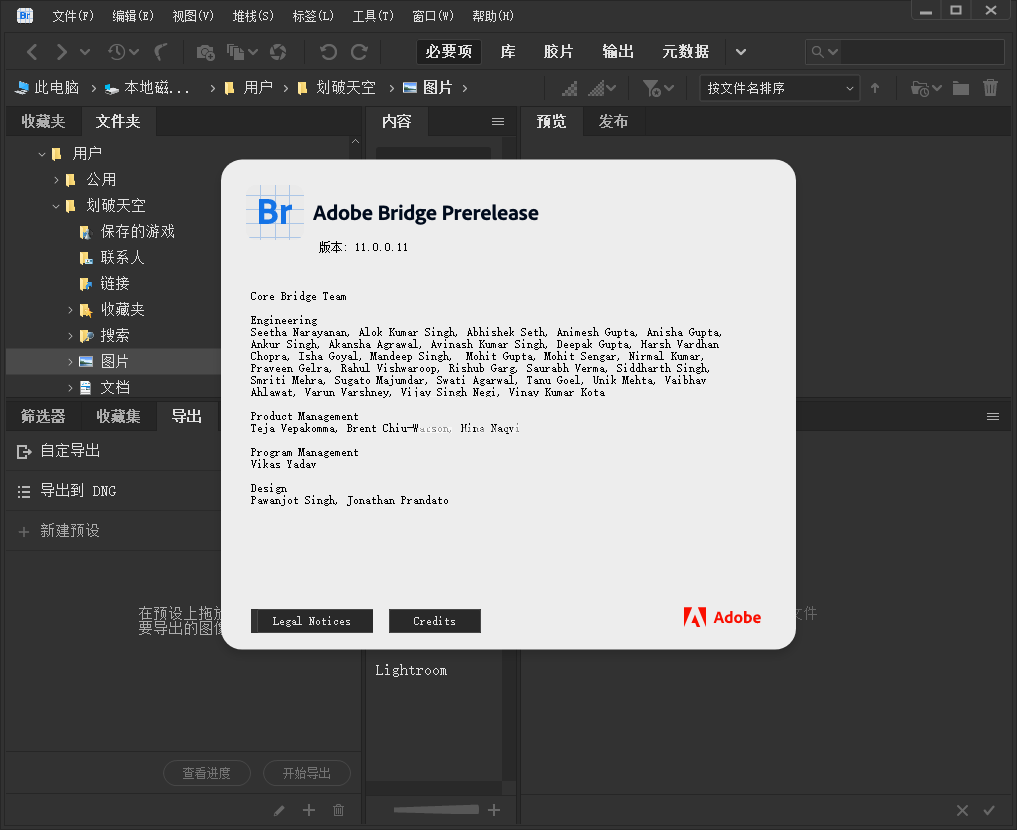
Task: Toggle ascending sort order arrow
Action: (875, 88)
